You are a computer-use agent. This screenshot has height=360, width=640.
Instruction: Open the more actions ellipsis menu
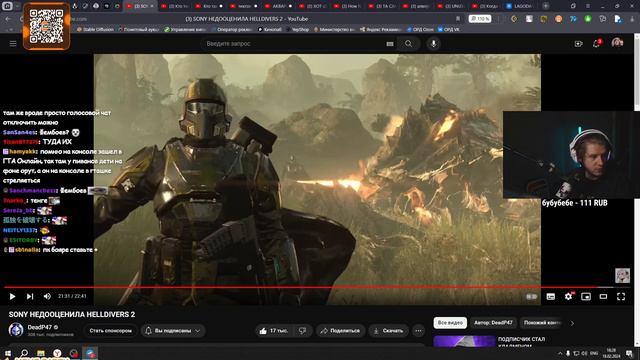(418, 331)
